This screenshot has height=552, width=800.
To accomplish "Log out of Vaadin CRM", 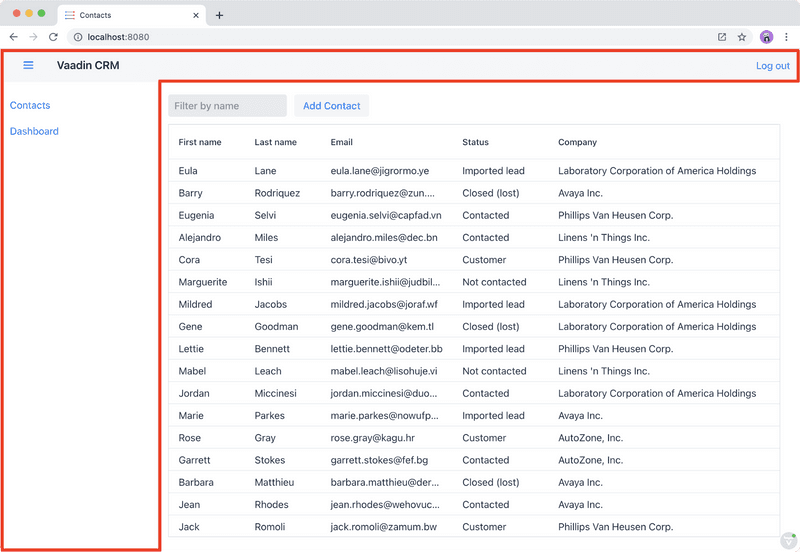I will pos(772,65).
